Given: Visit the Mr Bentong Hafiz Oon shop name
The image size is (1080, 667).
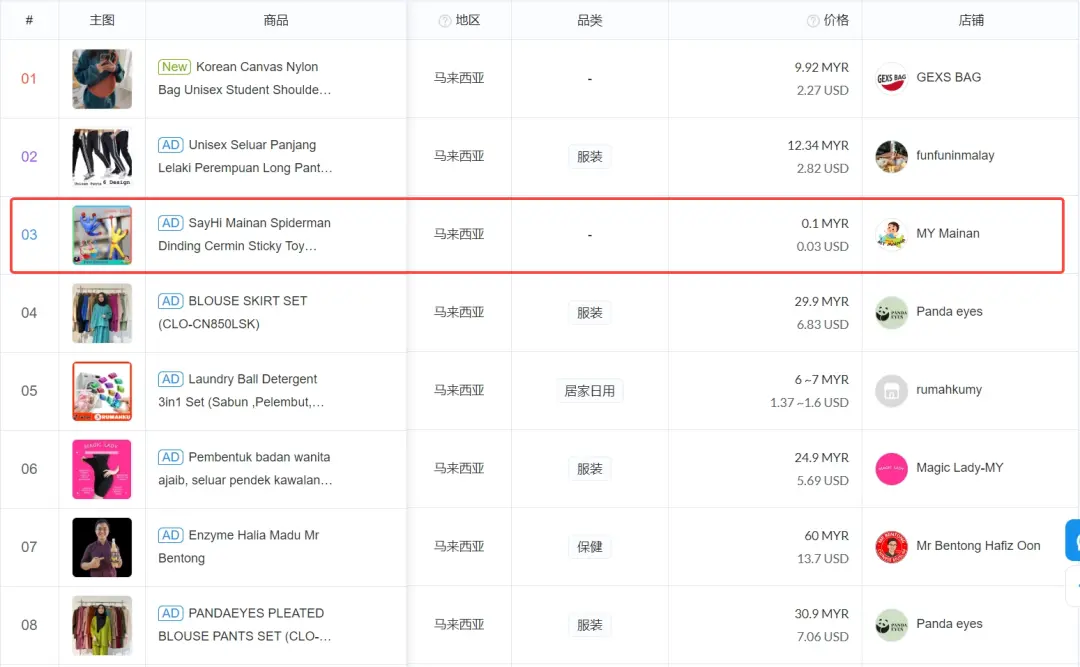Looking at the screenshot, I should (x=978, y=546).
